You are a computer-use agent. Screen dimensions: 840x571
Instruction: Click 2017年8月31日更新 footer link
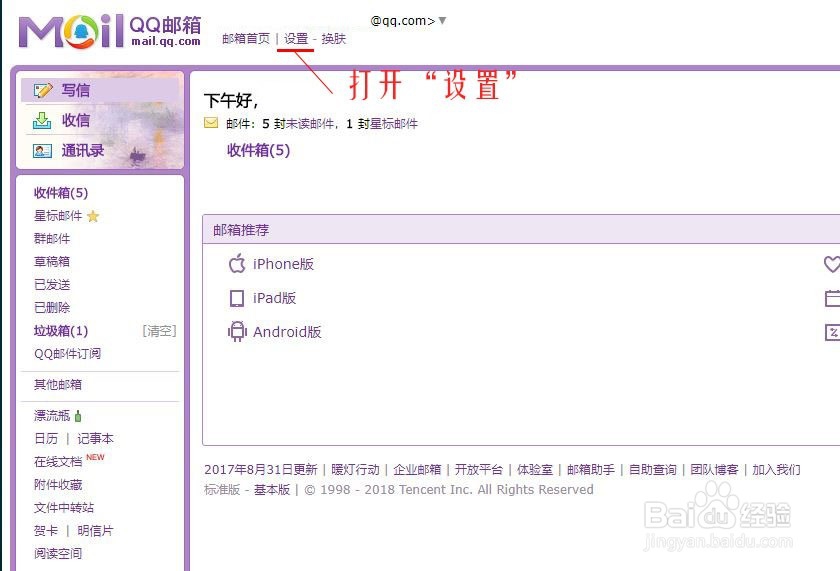pyautogui.click(x=261, y=470)
